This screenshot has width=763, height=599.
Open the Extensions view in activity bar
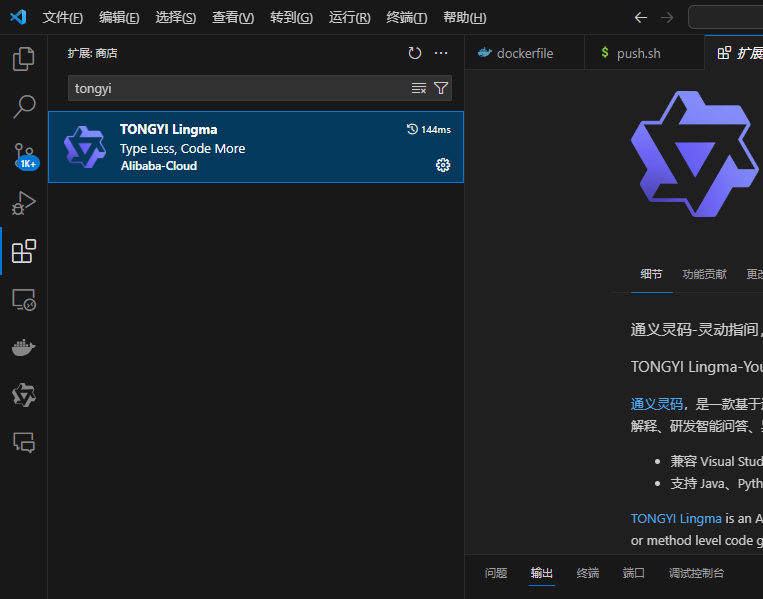pos(23,251)
